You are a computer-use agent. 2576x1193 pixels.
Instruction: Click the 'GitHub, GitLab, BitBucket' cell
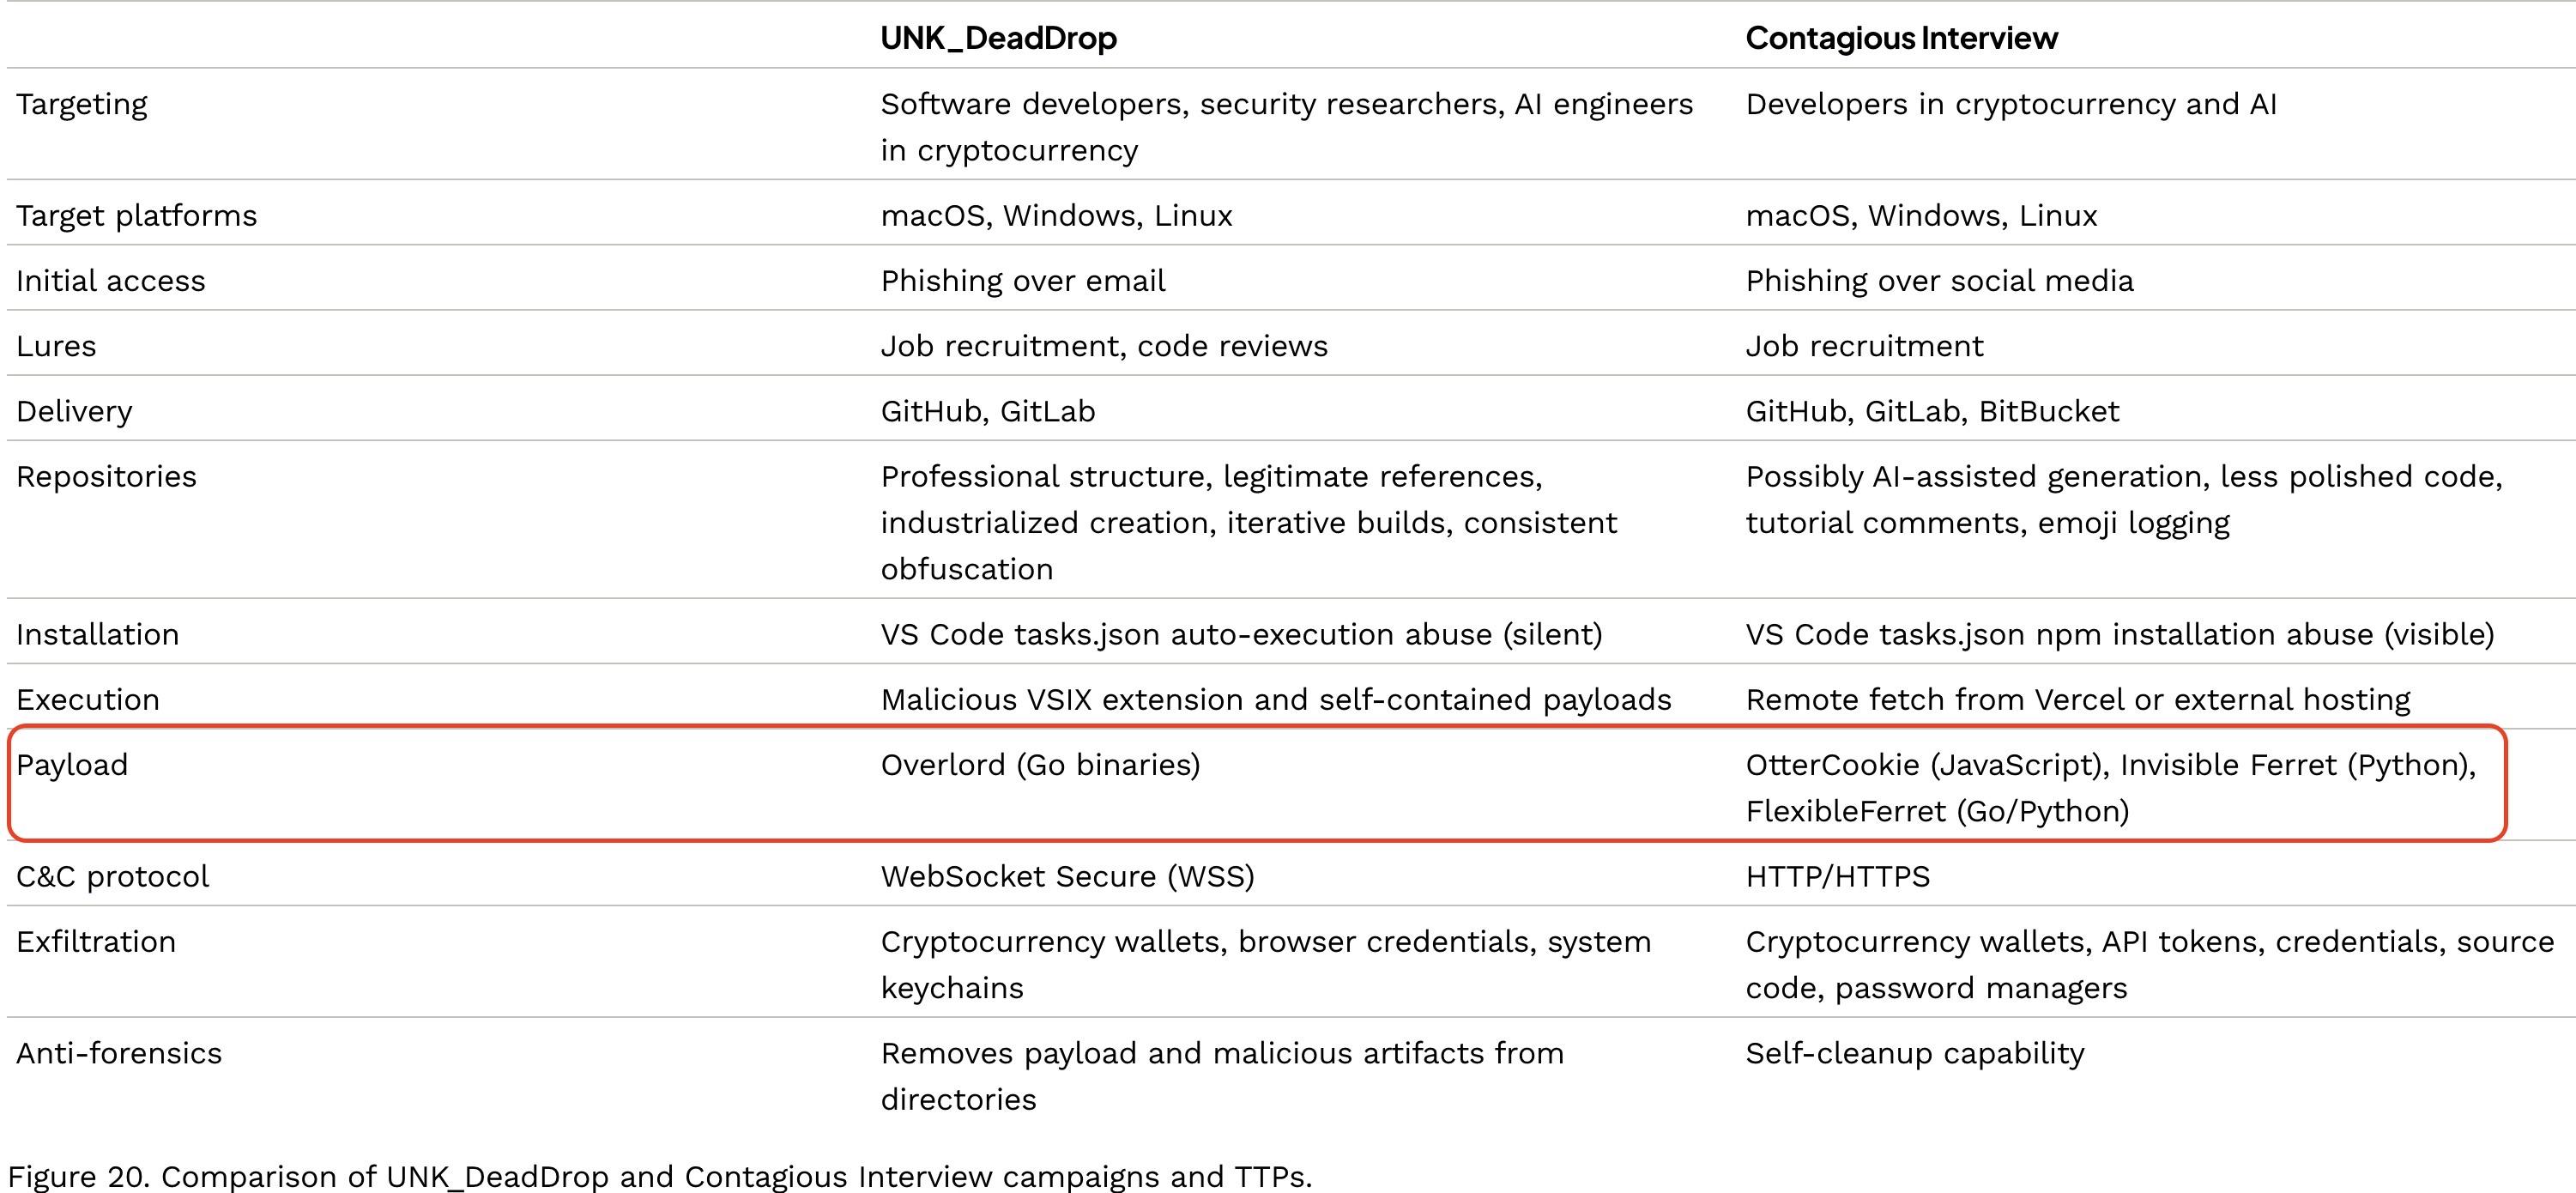pyautogui.click(x=1932, y=411)
